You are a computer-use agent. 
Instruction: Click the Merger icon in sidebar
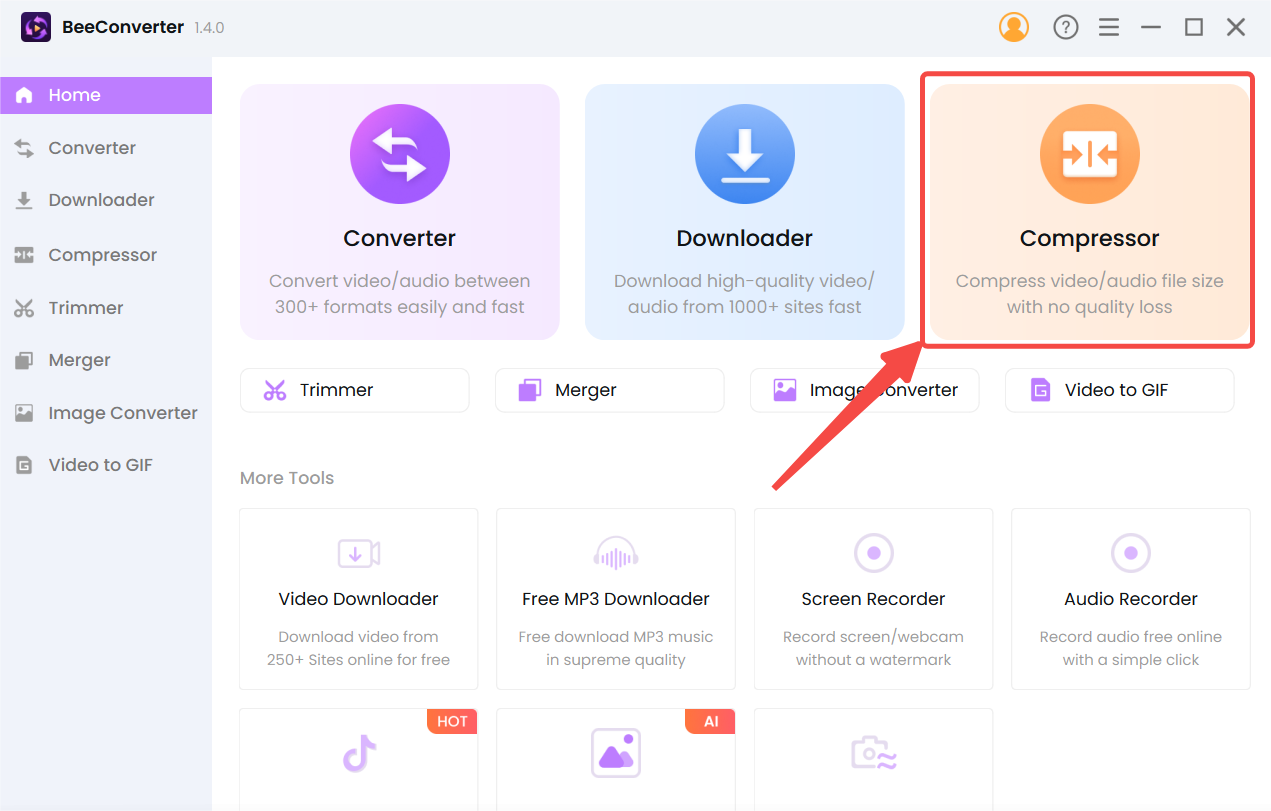(x=24, y=360)
